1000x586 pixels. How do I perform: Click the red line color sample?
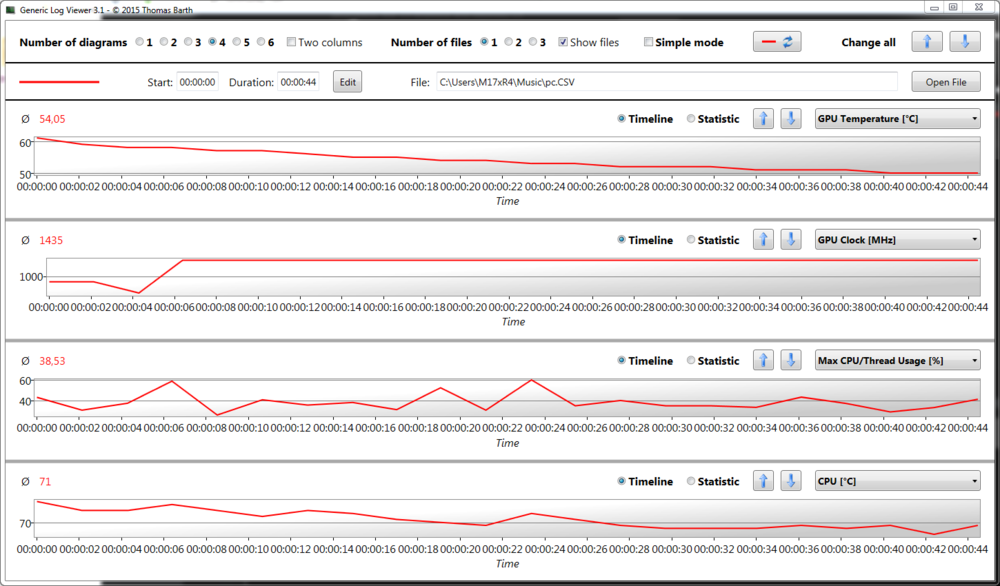coord(60,82)
